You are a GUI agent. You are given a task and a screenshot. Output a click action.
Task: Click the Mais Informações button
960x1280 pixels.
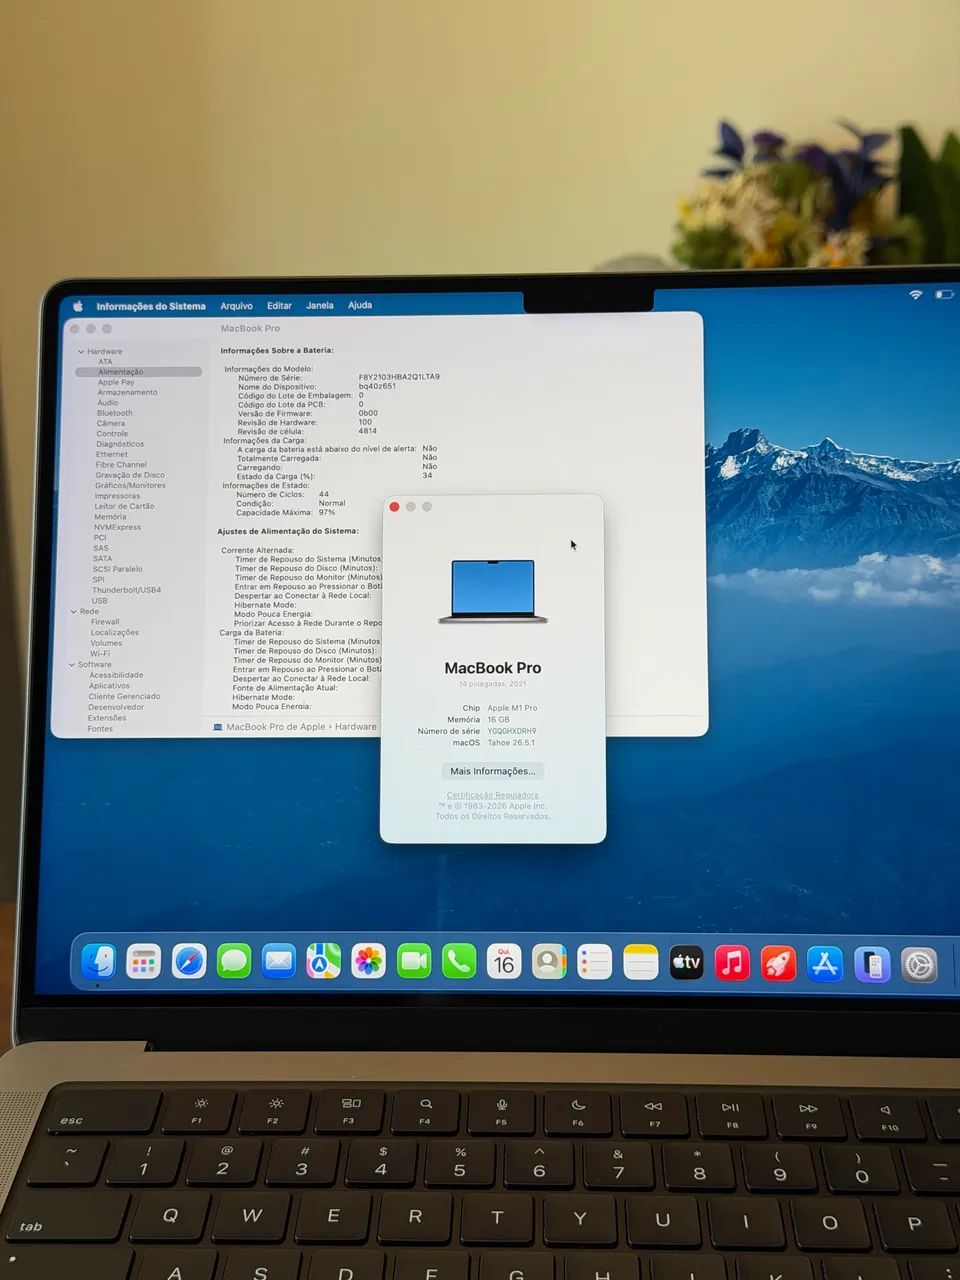coord(492,771)
